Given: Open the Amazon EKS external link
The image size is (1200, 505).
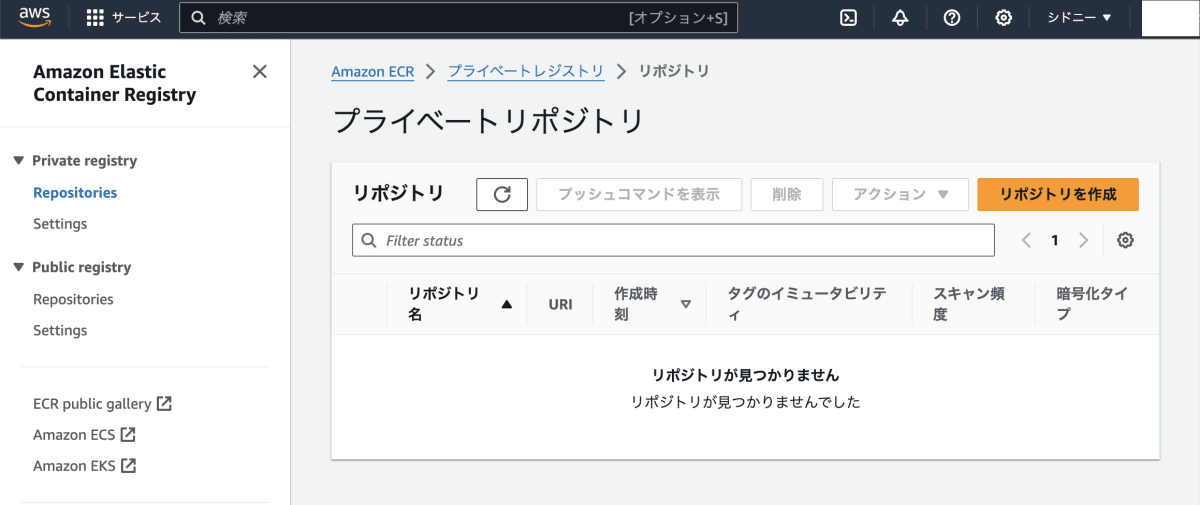Looking at the screenshot, I should pyautogui.click(x=84, y=466).
